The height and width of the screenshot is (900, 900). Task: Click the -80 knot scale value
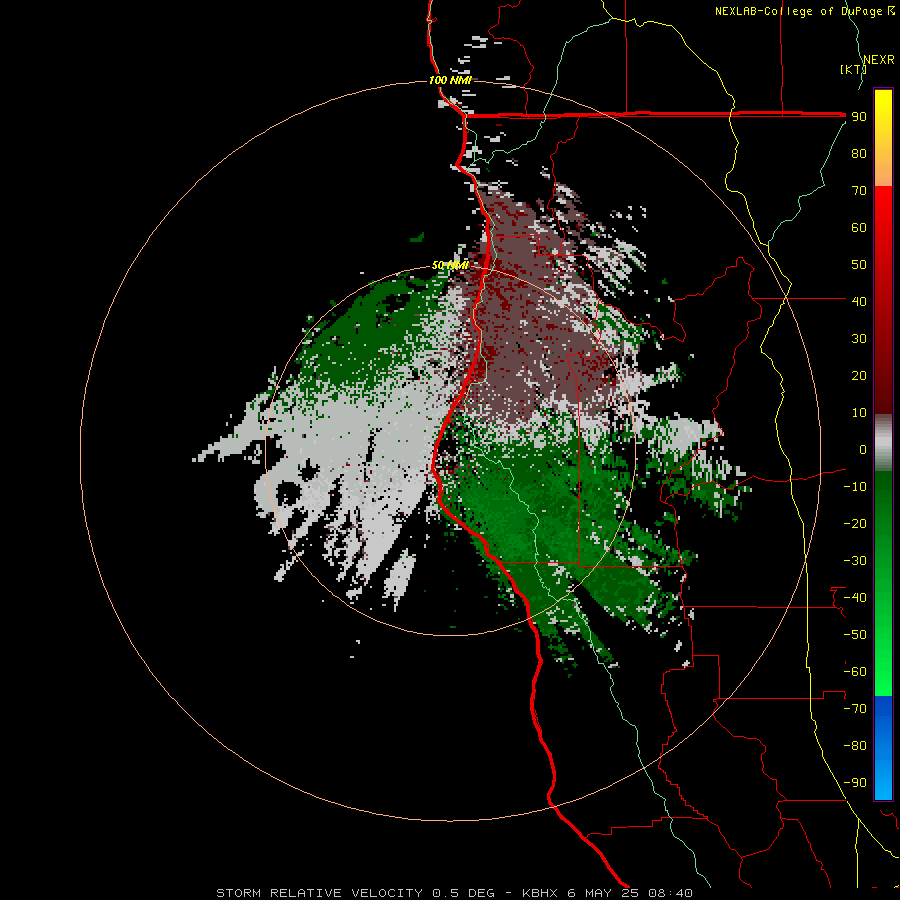[855, 746]
